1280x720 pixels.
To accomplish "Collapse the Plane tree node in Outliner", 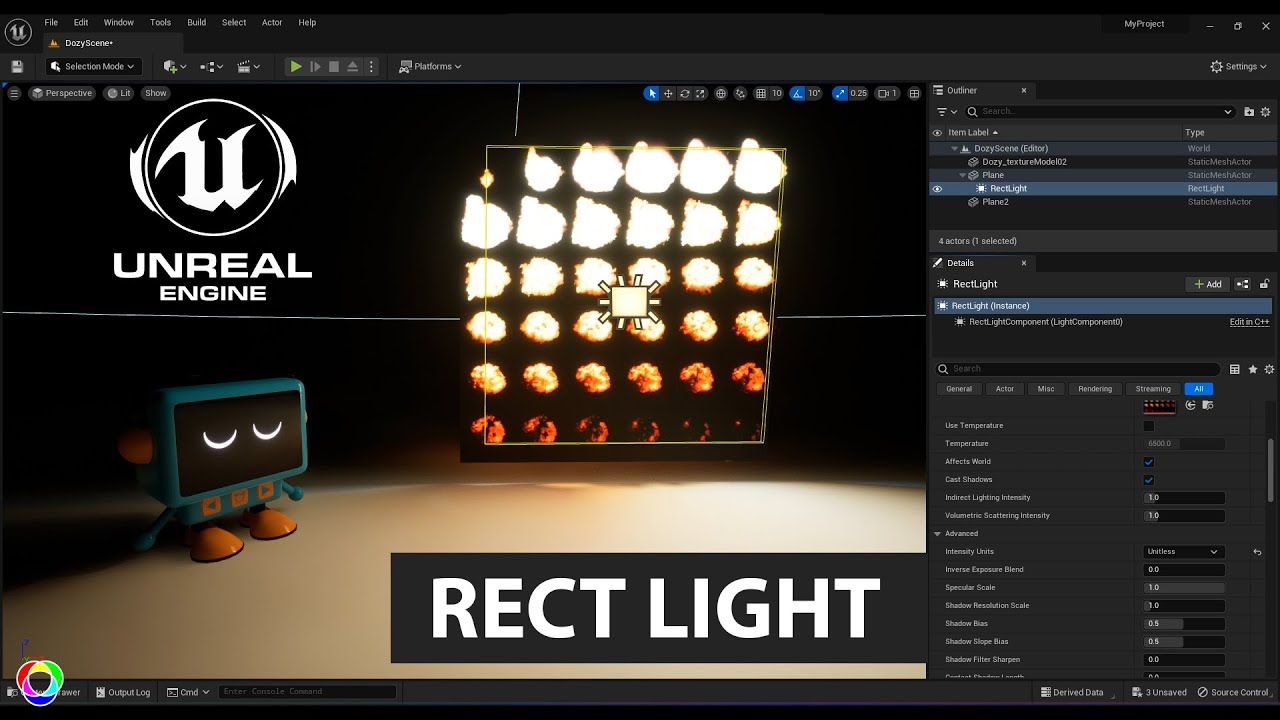I will point(963,175).
